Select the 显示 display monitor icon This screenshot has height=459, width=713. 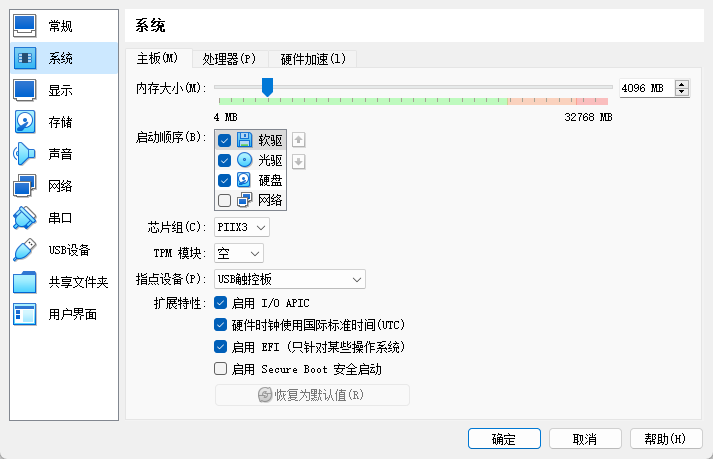coord(25,90)
